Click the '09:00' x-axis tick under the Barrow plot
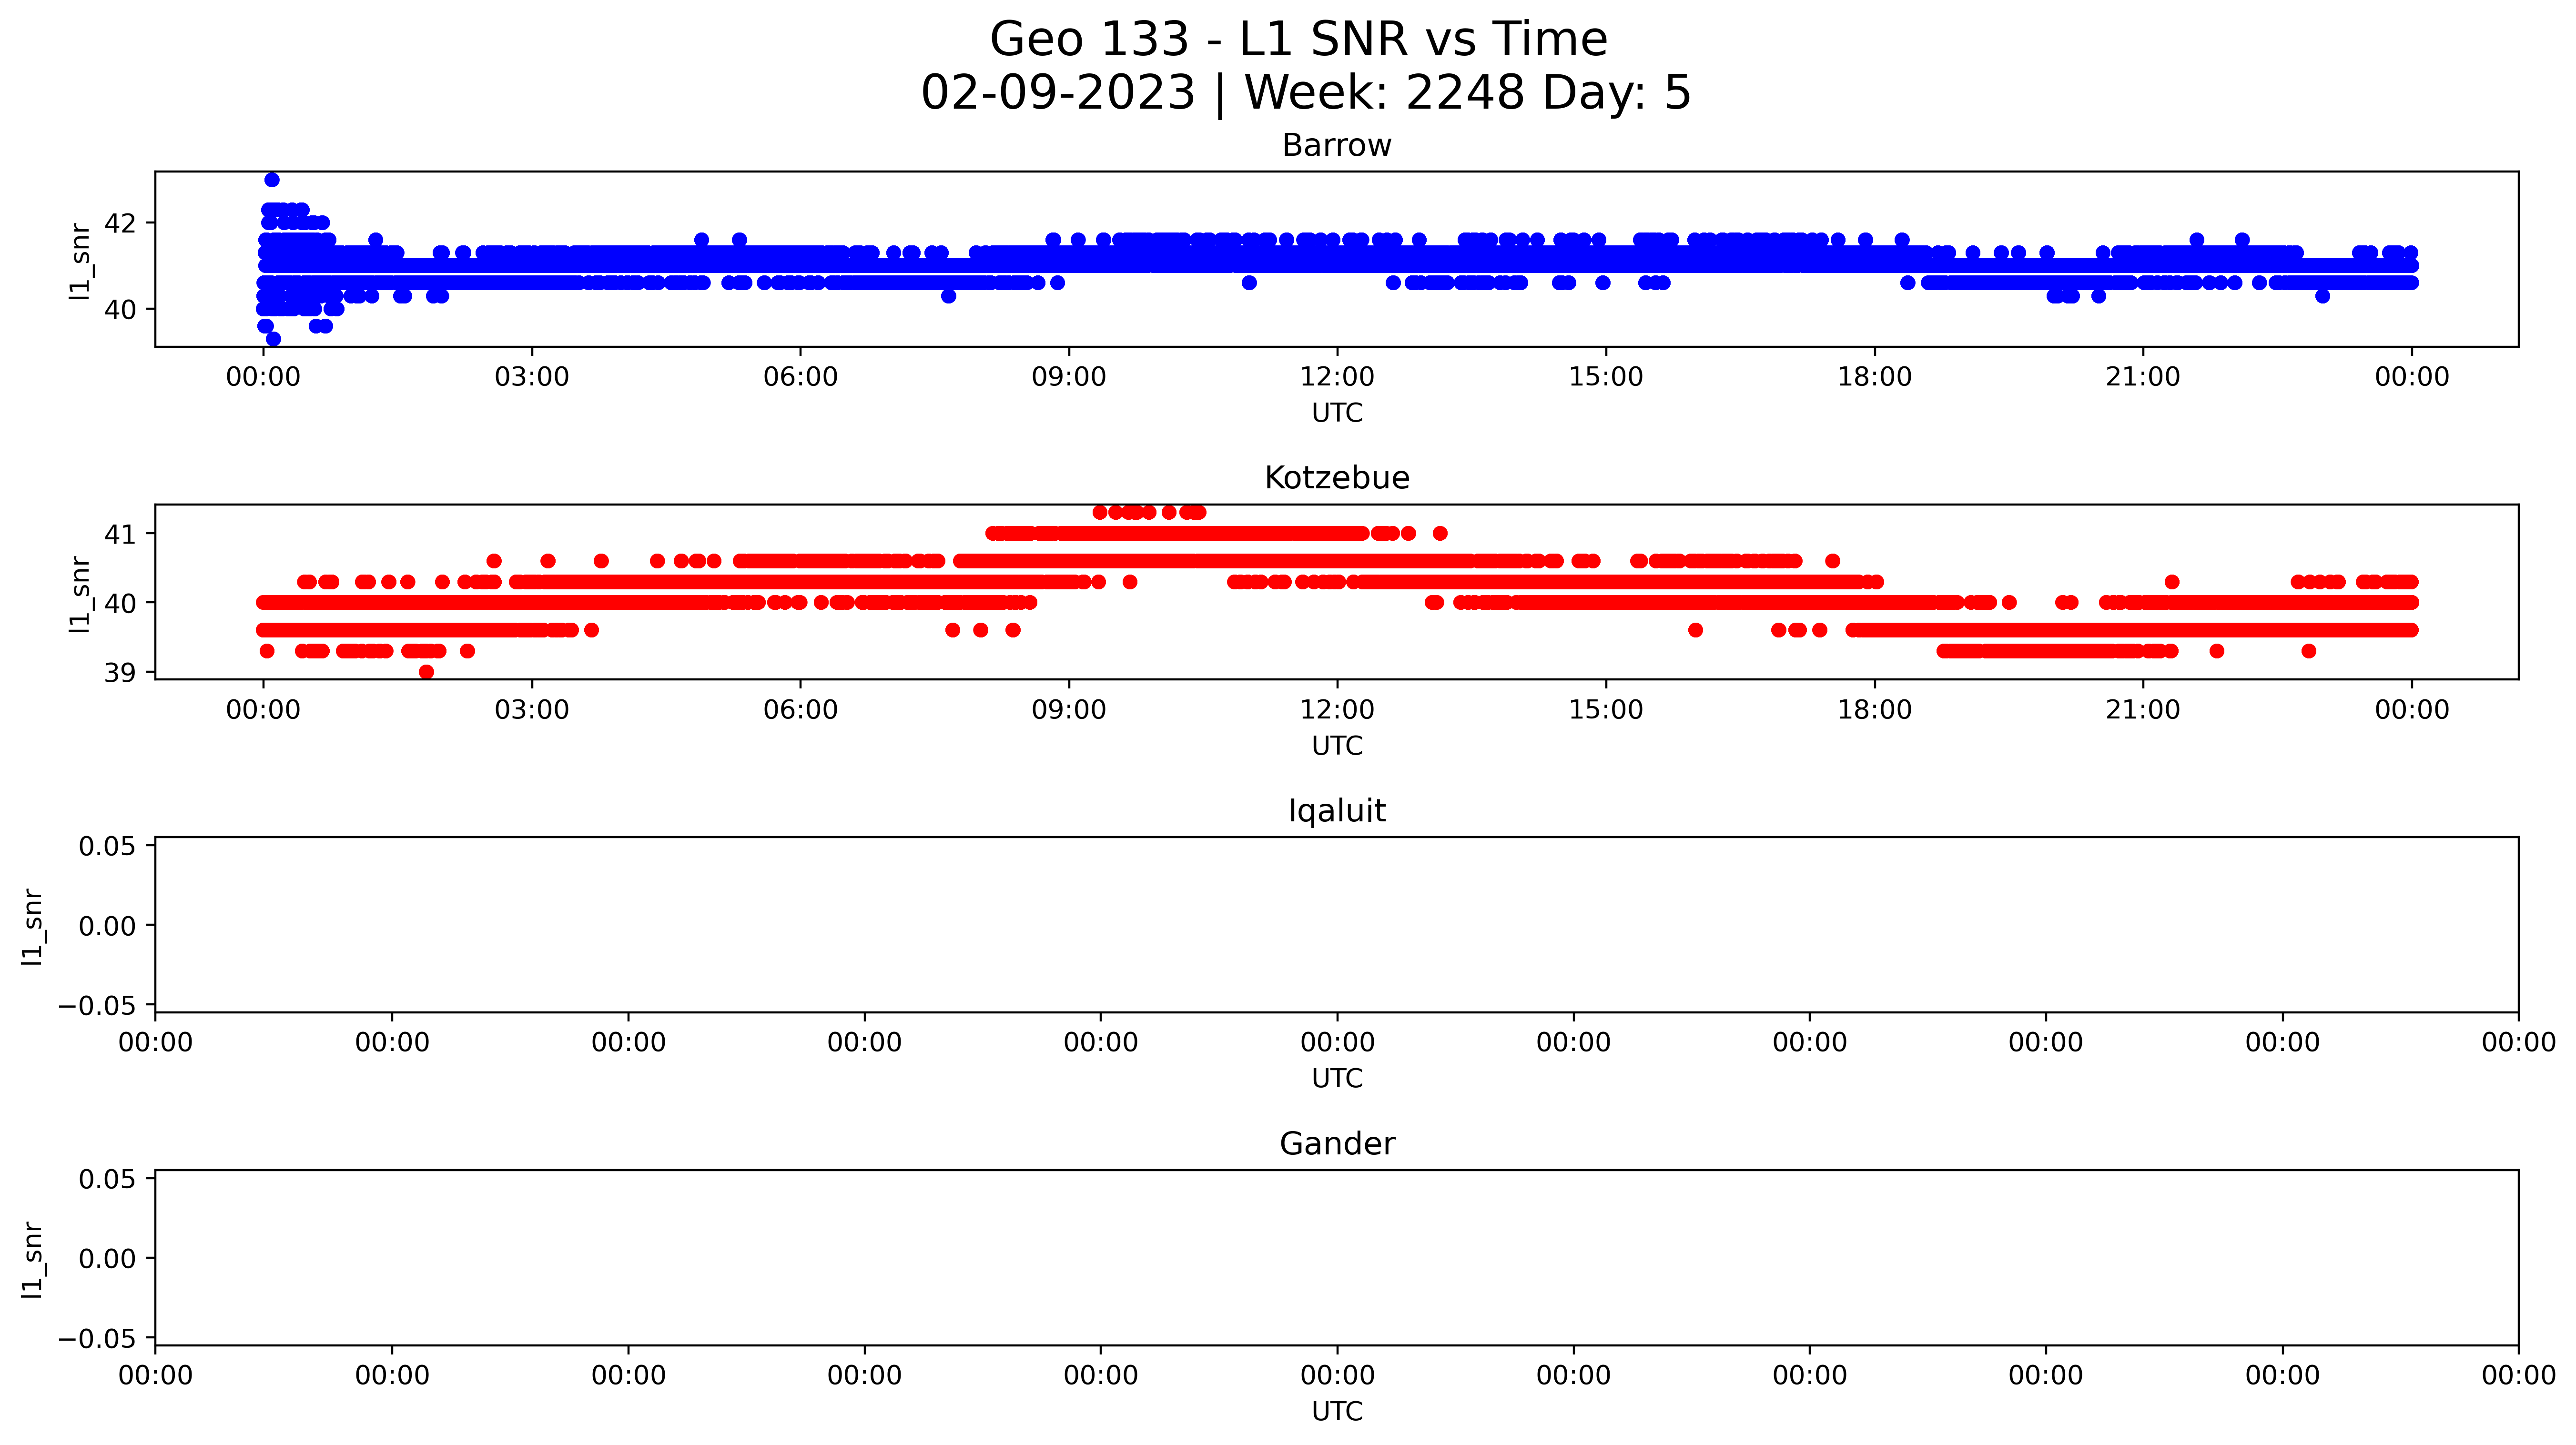This screenshot has height=1445, width=2576. [1069, 377]
